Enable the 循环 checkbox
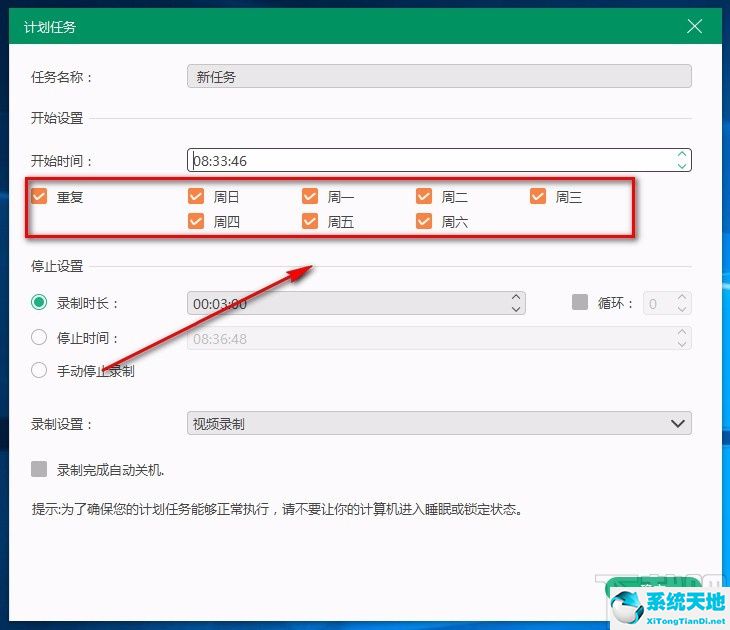This screenshot has width=730, height=630. click(580, 302)
